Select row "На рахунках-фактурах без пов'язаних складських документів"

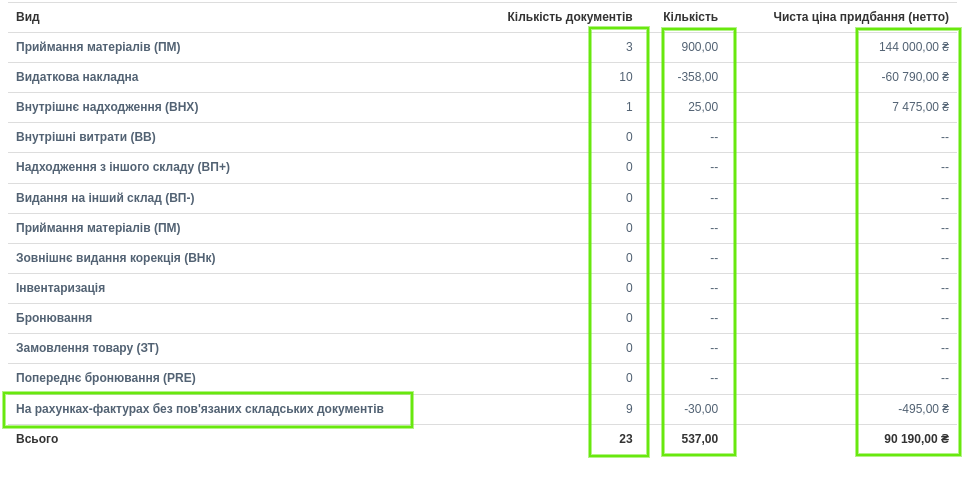coord(200,409)
